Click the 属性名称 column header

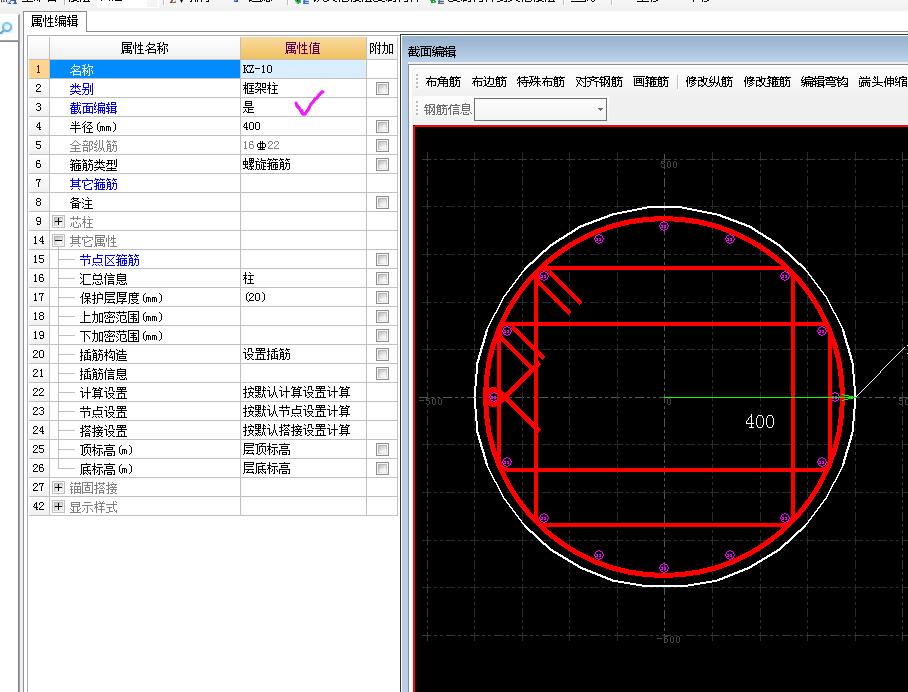coord(145,48)
